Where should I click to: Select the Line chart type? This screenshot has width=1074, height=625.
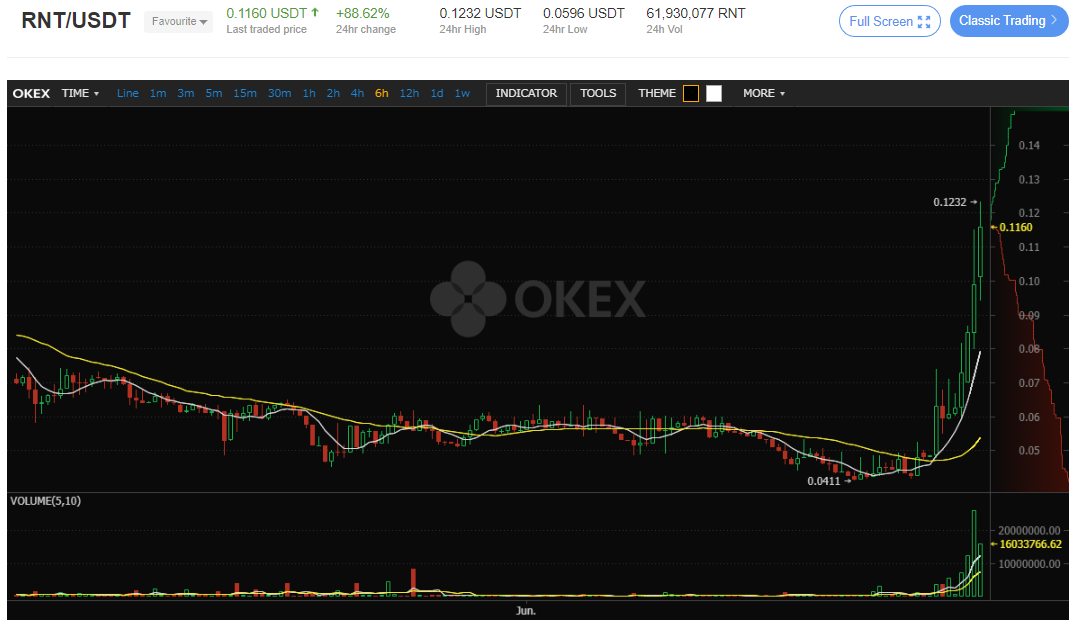tap(127, 93)
